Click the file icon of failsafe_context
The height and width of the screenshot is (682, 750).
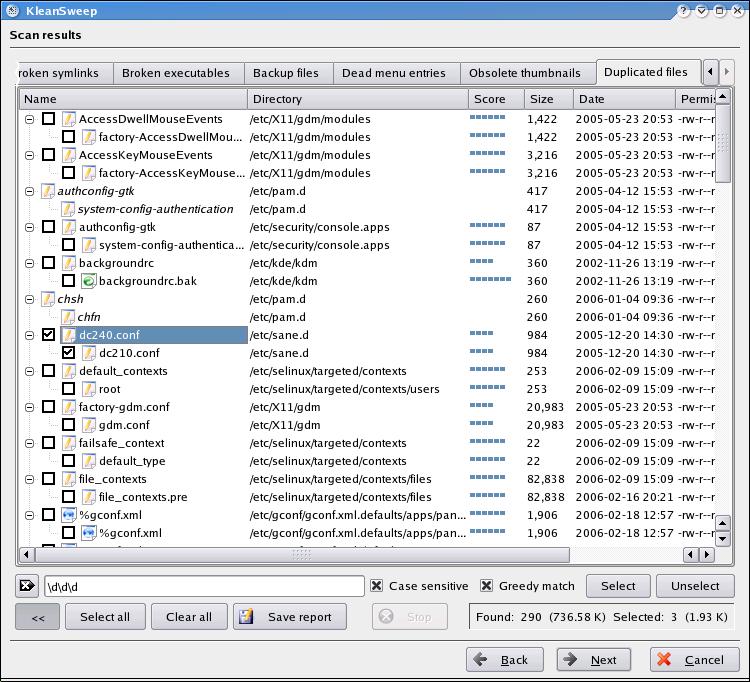[x=69, y=443]
